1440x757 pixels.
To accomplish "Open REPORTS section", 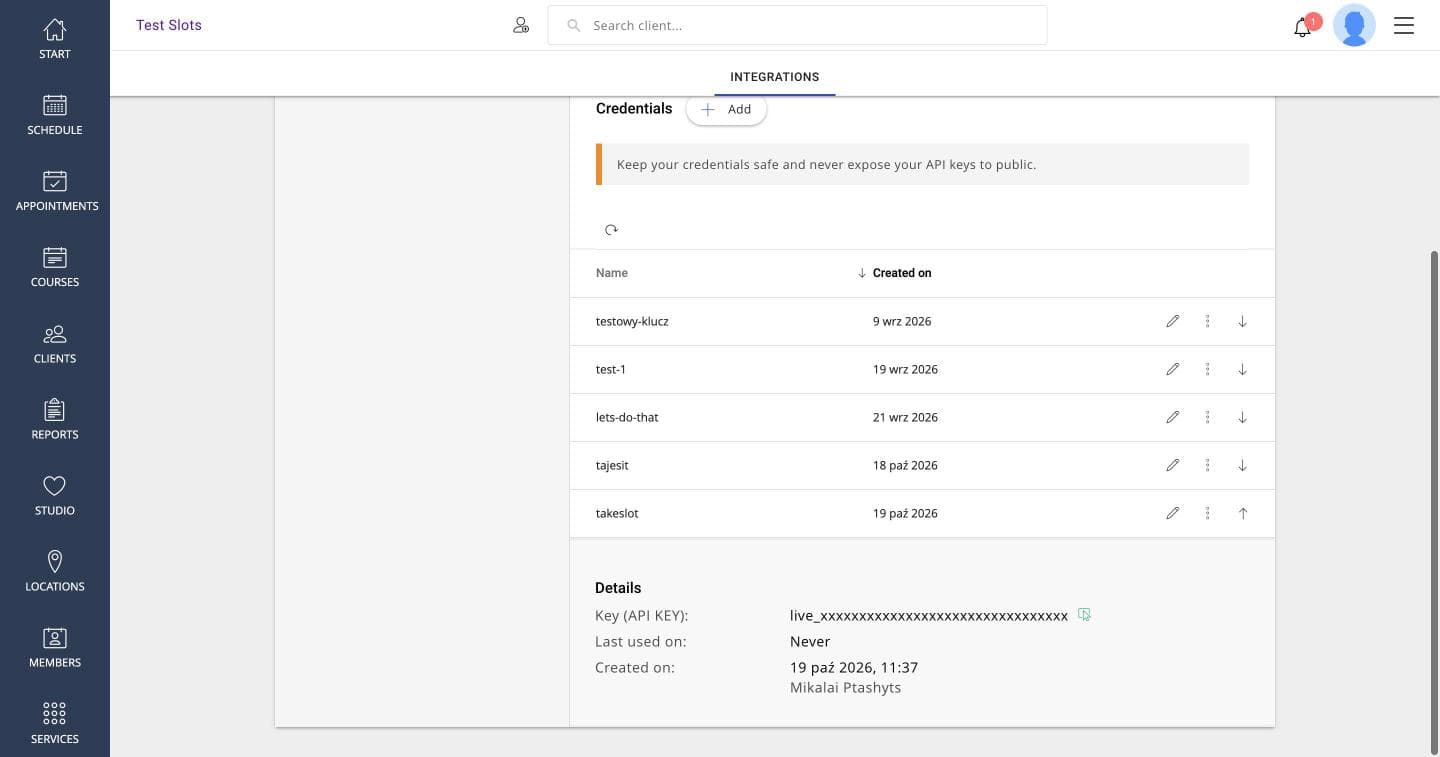I will [55, 419].
